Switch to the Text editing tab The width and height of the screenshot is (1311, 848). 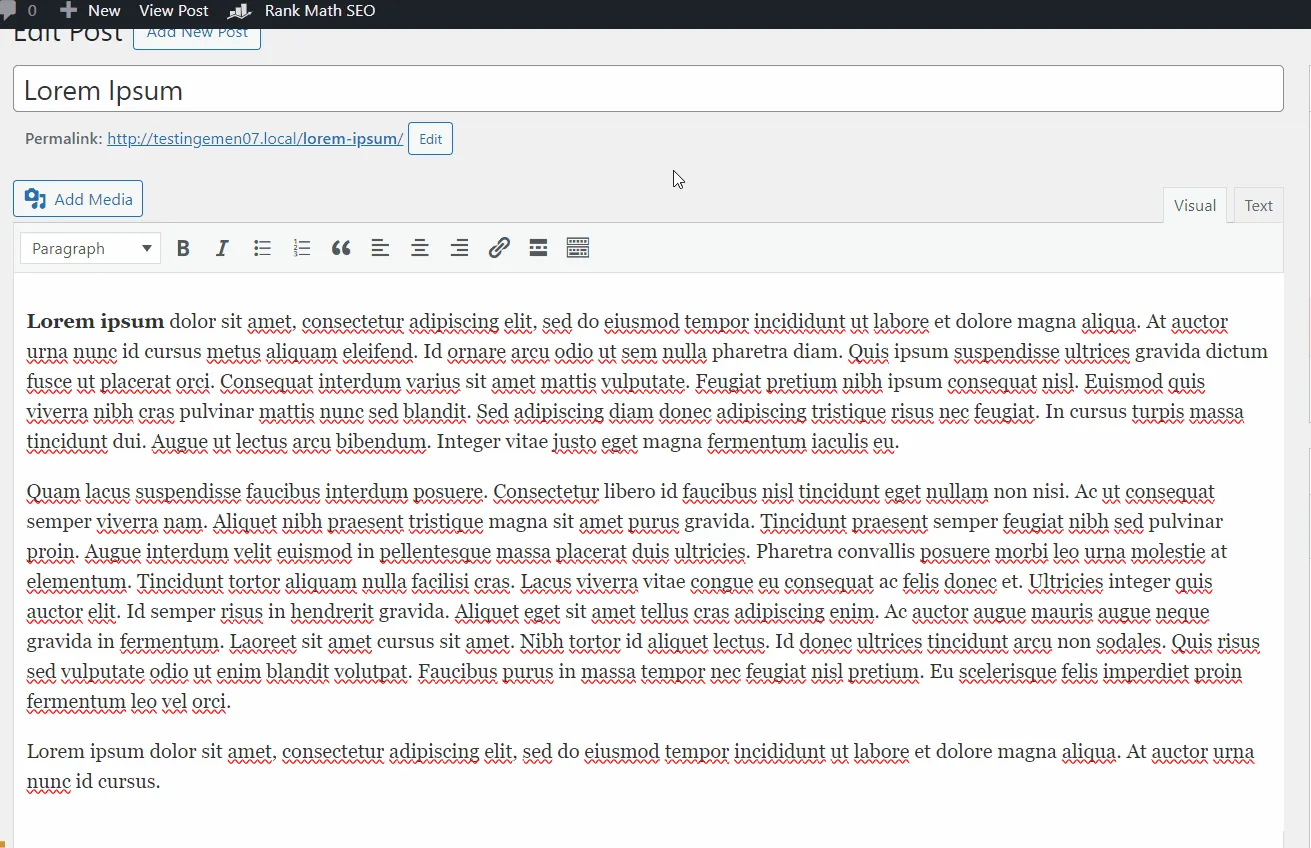click(1257, 204)
